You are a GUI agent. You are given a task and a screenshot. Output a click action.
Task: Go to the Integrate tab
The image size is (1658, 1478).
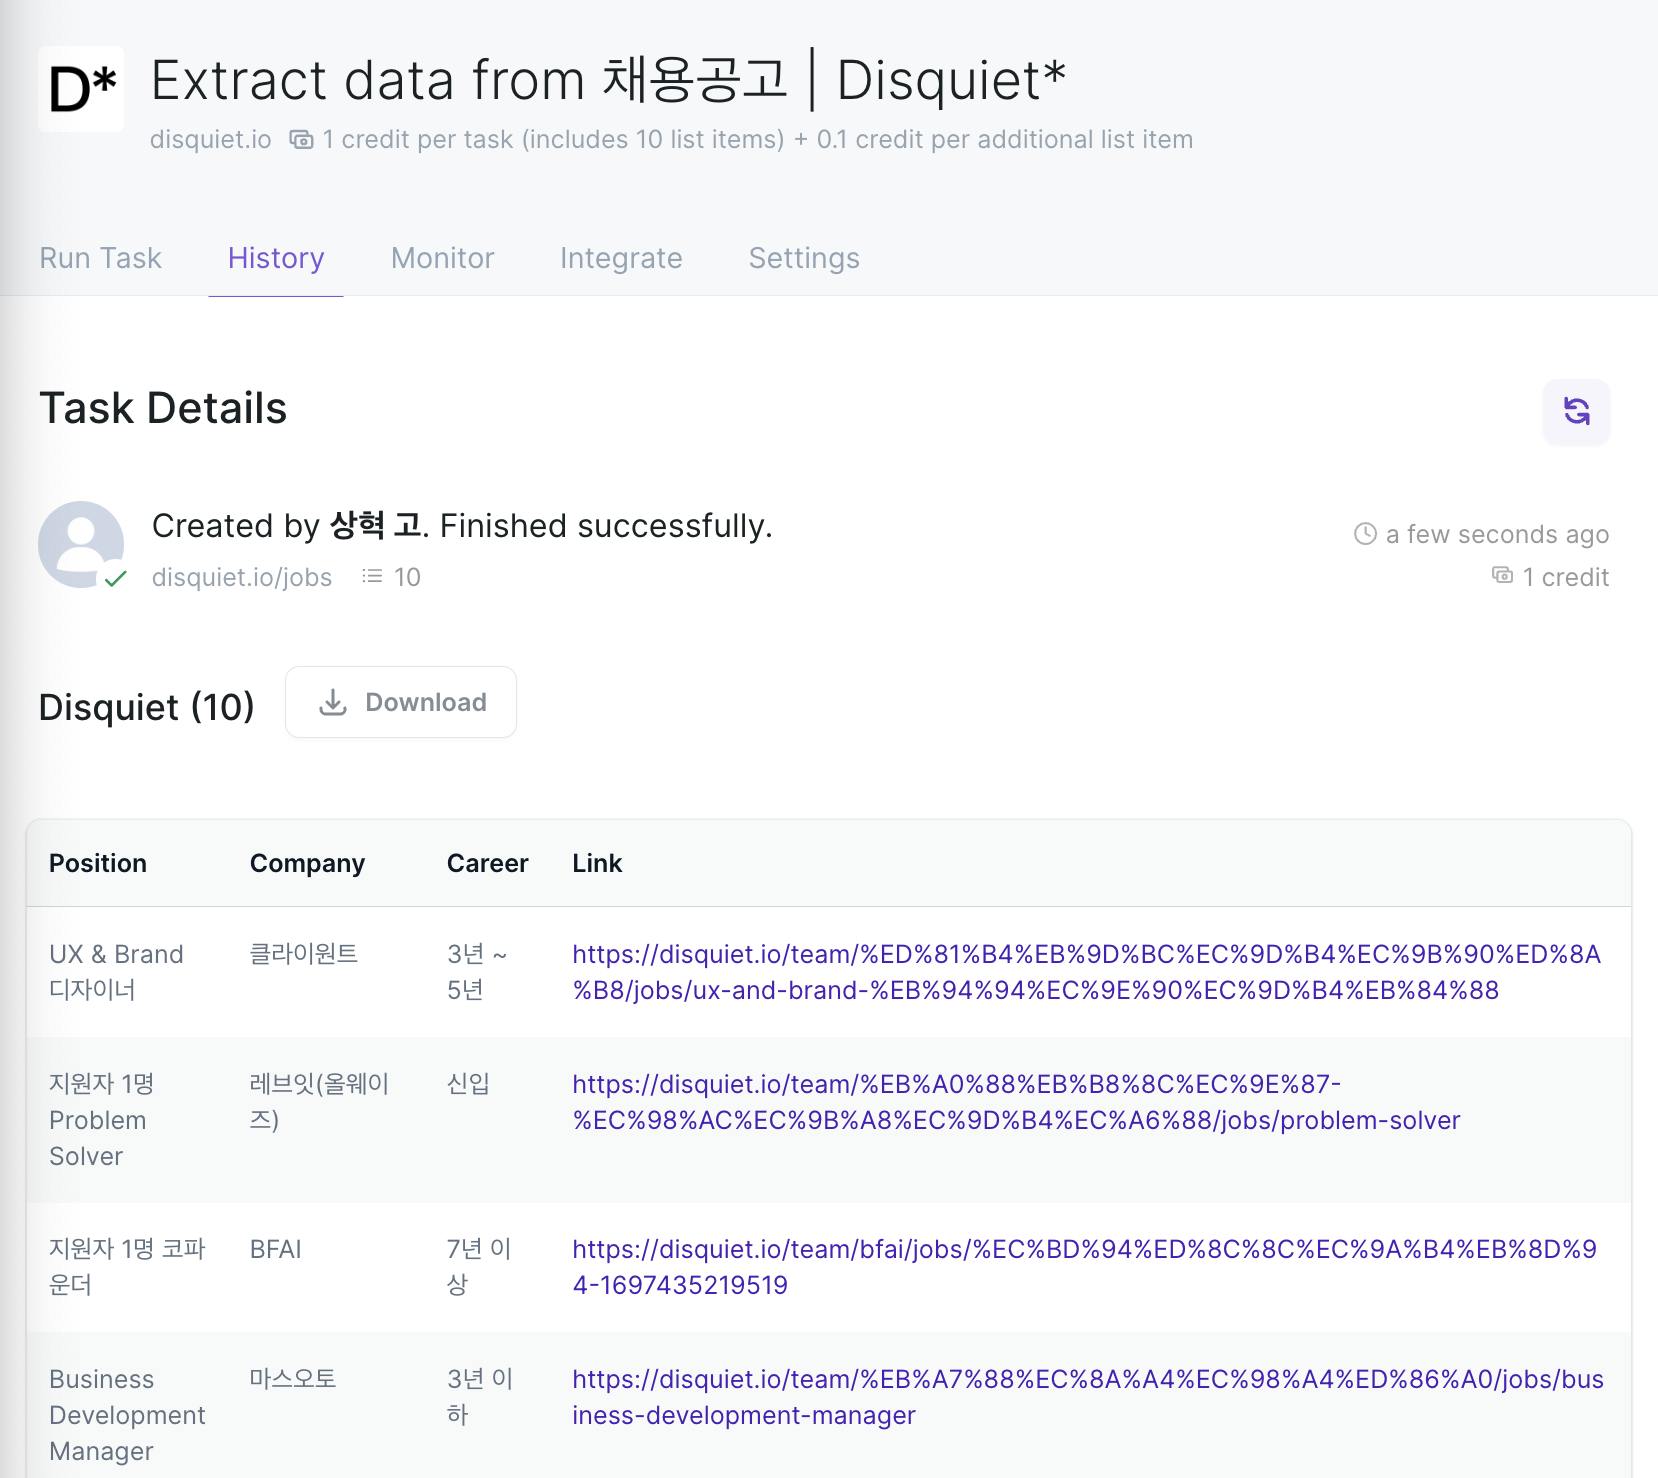[x=621, y=258]
